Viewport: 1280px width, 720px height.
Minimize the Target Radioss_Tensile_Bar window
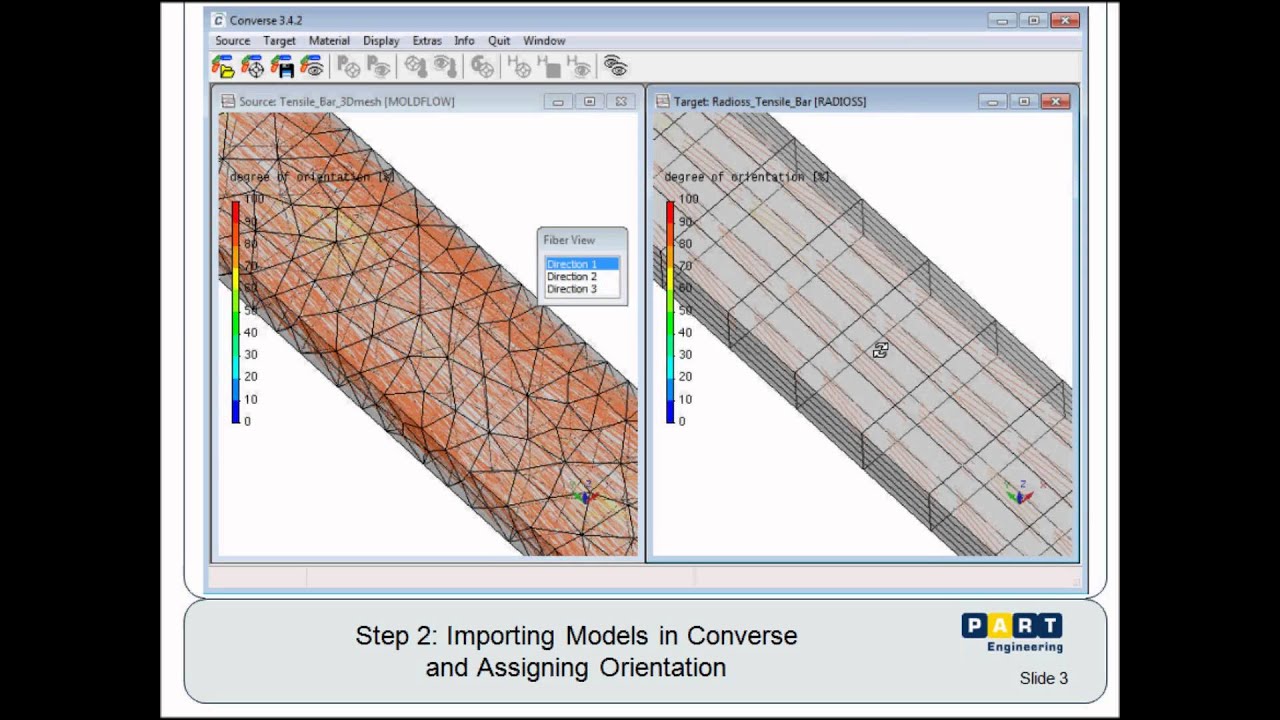992,102
